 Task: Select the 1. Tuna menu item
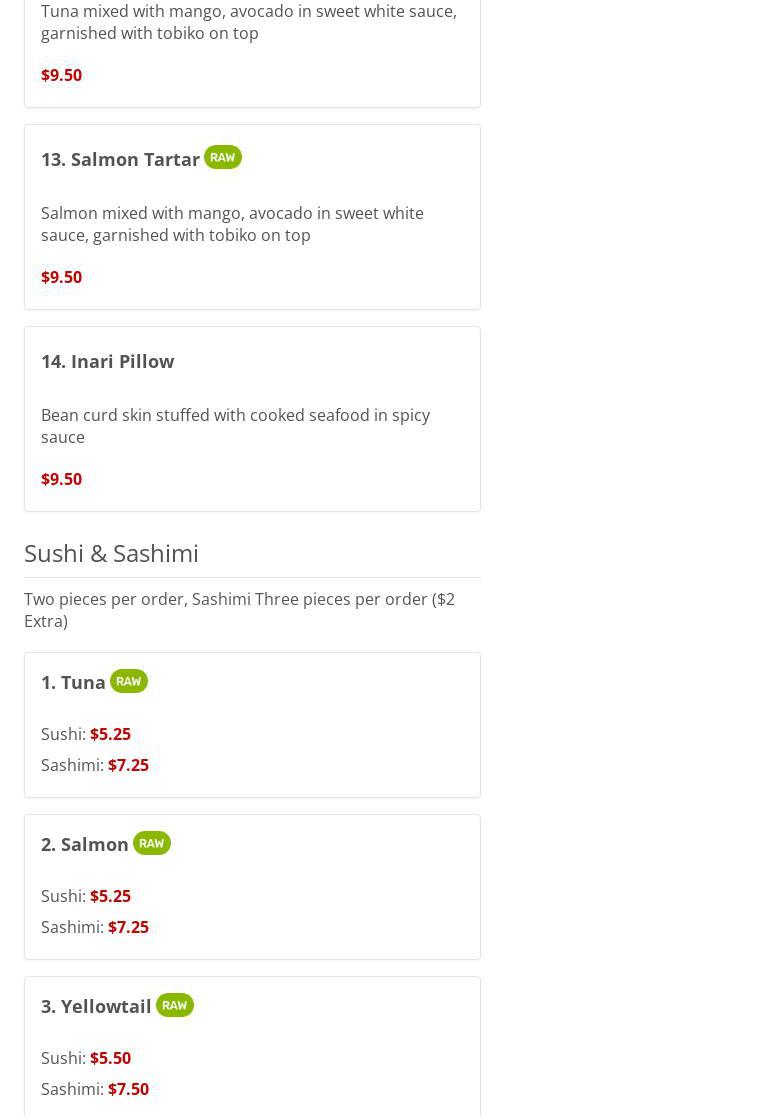click(x=253, y=725)
